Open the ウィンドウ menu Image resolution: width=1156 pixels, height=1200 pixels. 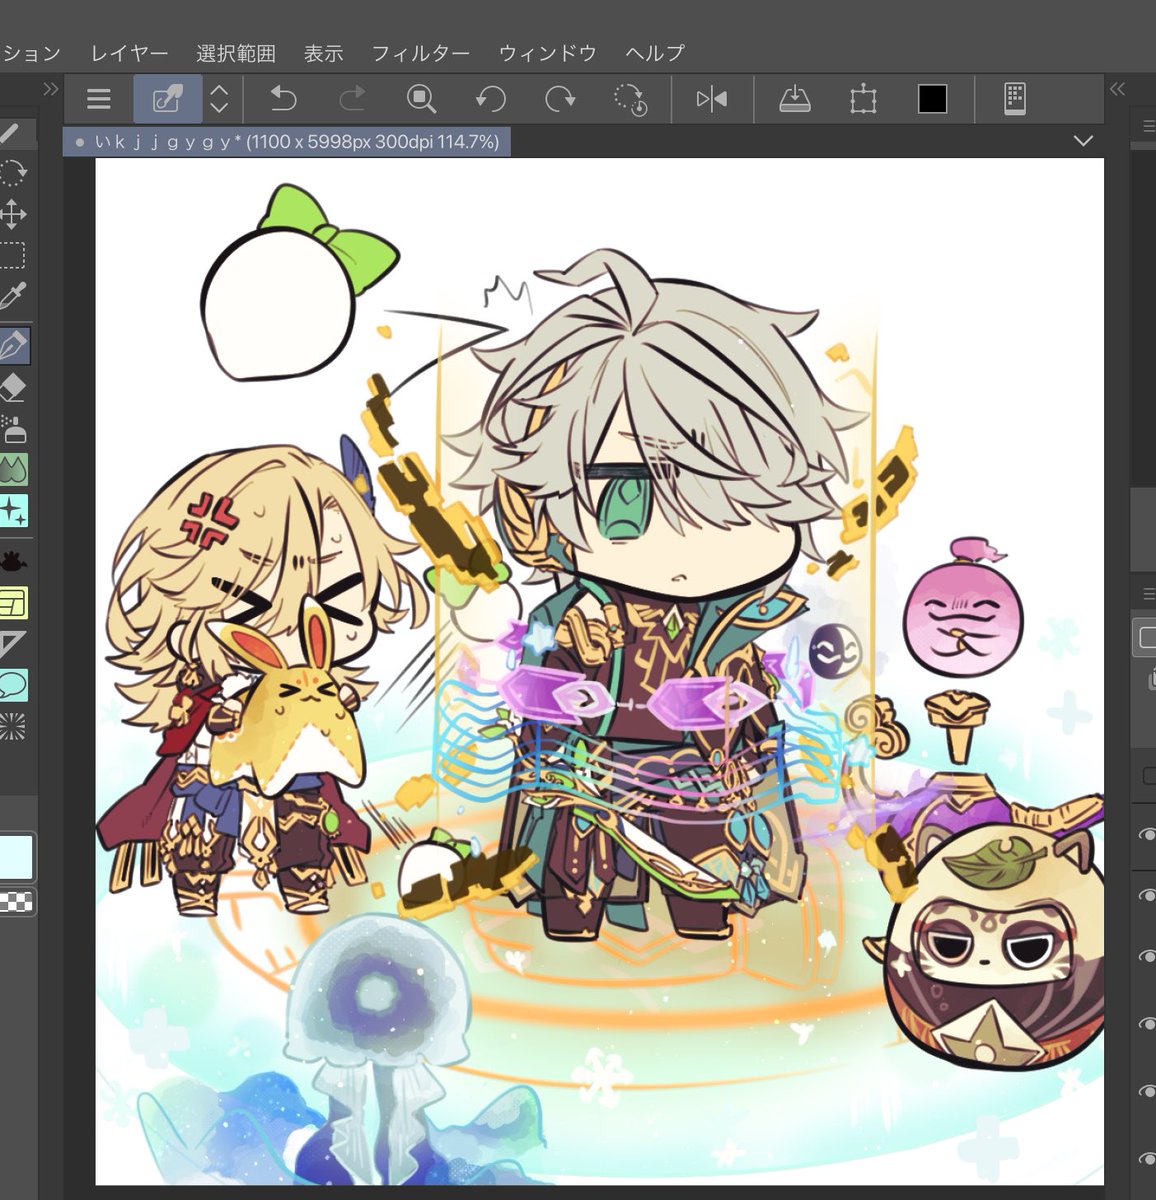(547, 53)
